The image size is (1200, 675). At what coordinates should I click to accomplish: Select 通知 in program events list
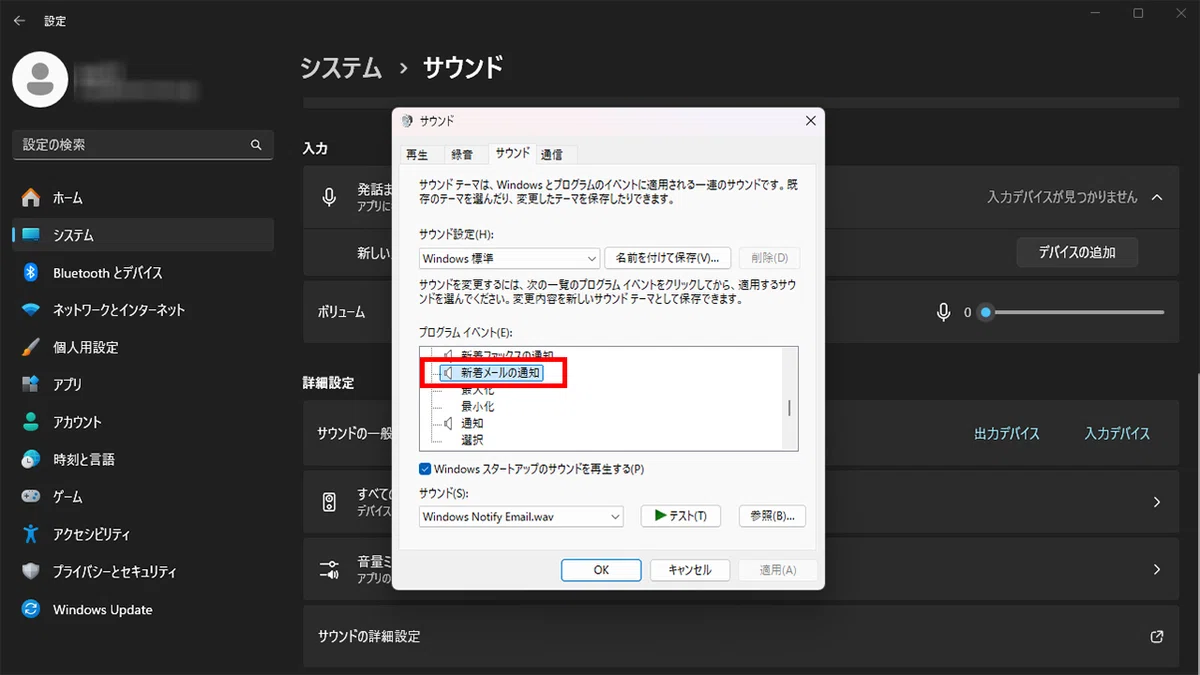[472, 424]
